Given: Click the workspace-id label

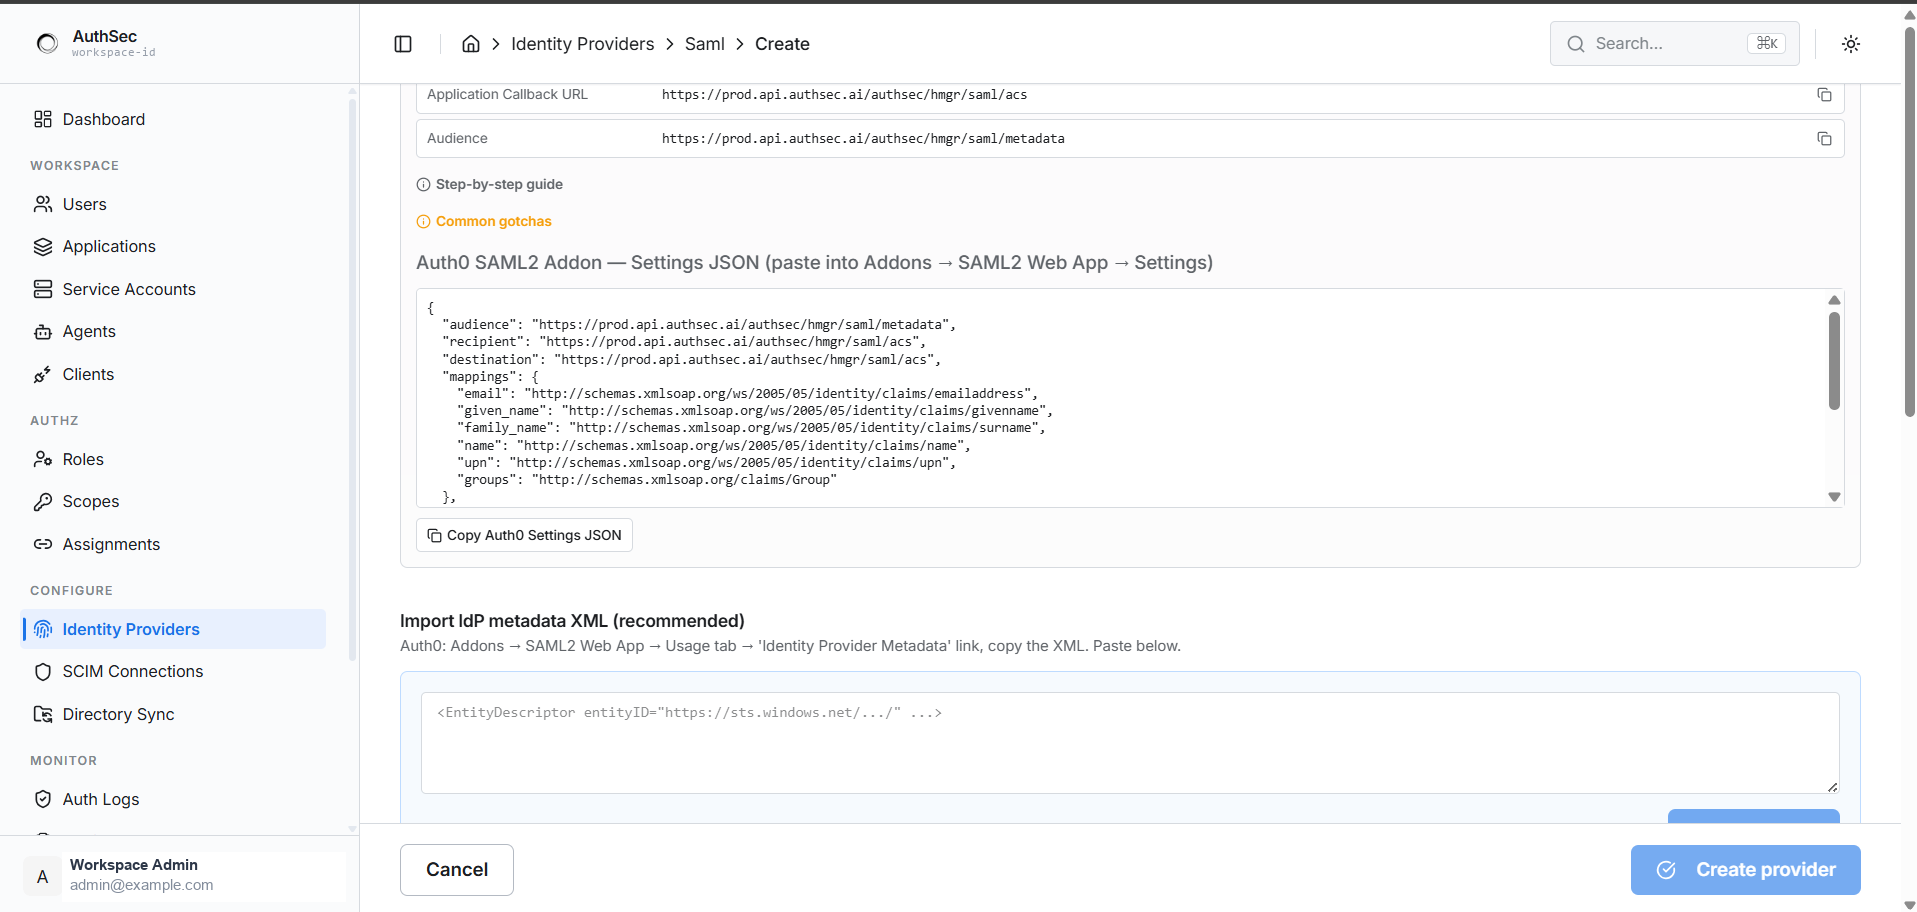Looking at the screenshot, I should point(114,53).
